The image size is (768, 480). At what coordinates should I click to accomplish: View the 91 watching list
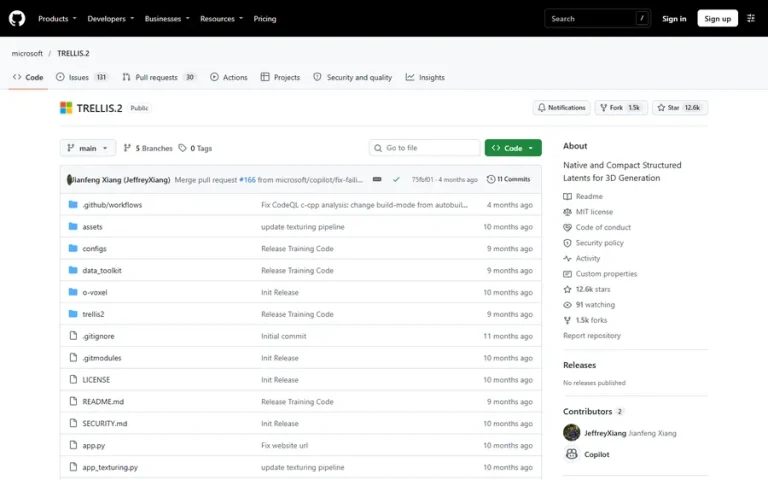pyautogui.click(x=589, y=305)
